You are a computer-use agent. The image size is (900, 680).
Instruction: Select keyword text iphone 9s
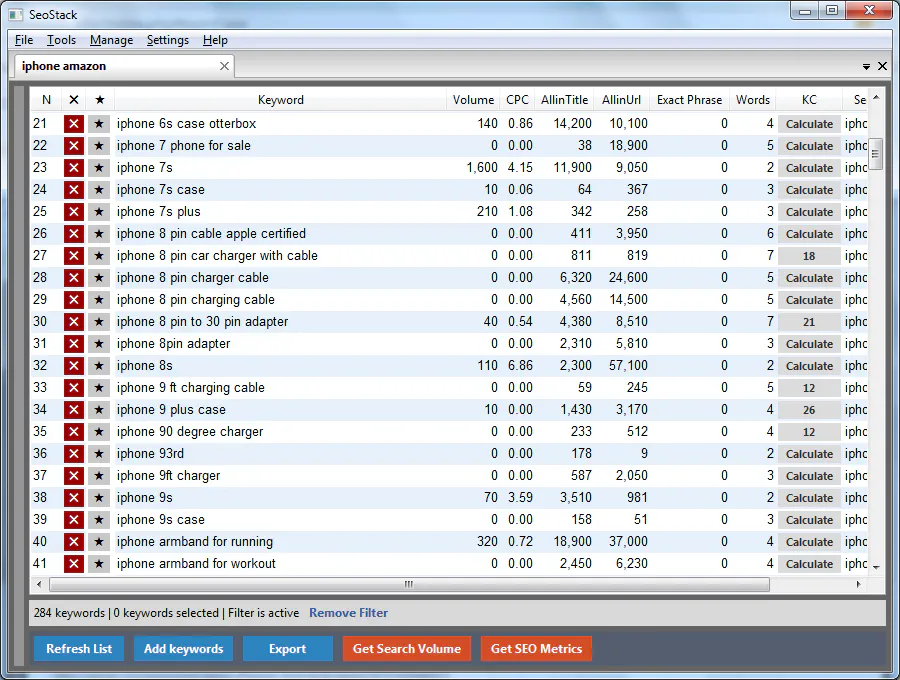(145, 498)
